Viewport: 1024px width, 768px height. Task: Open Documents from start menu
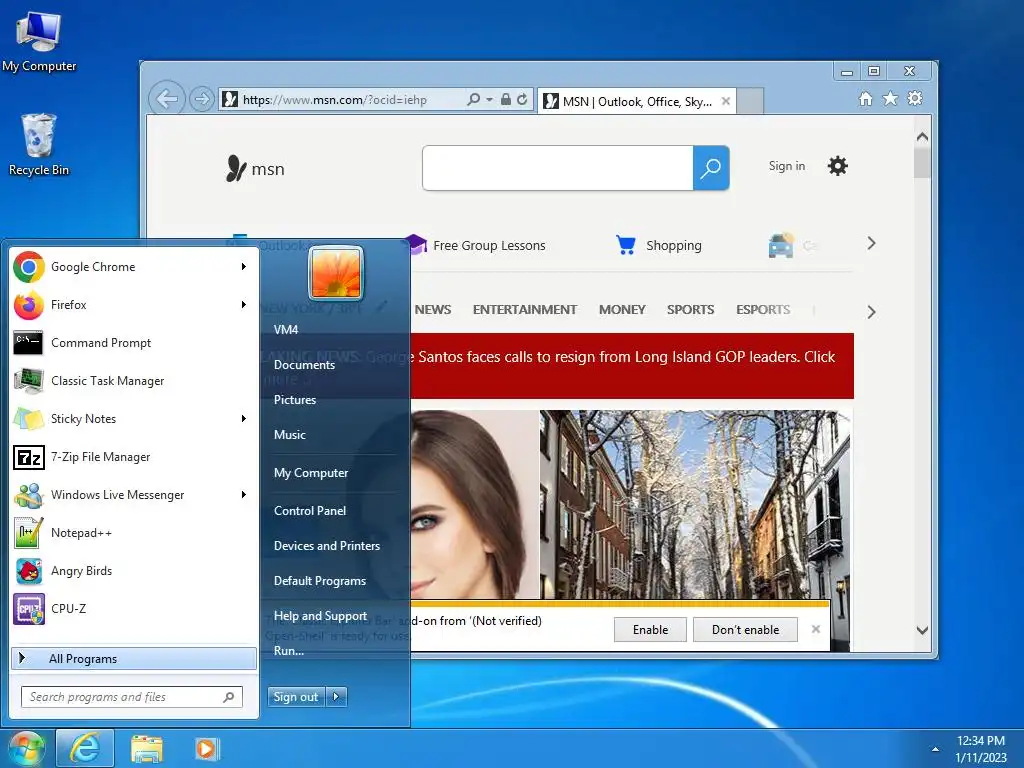tap(304, 364)
